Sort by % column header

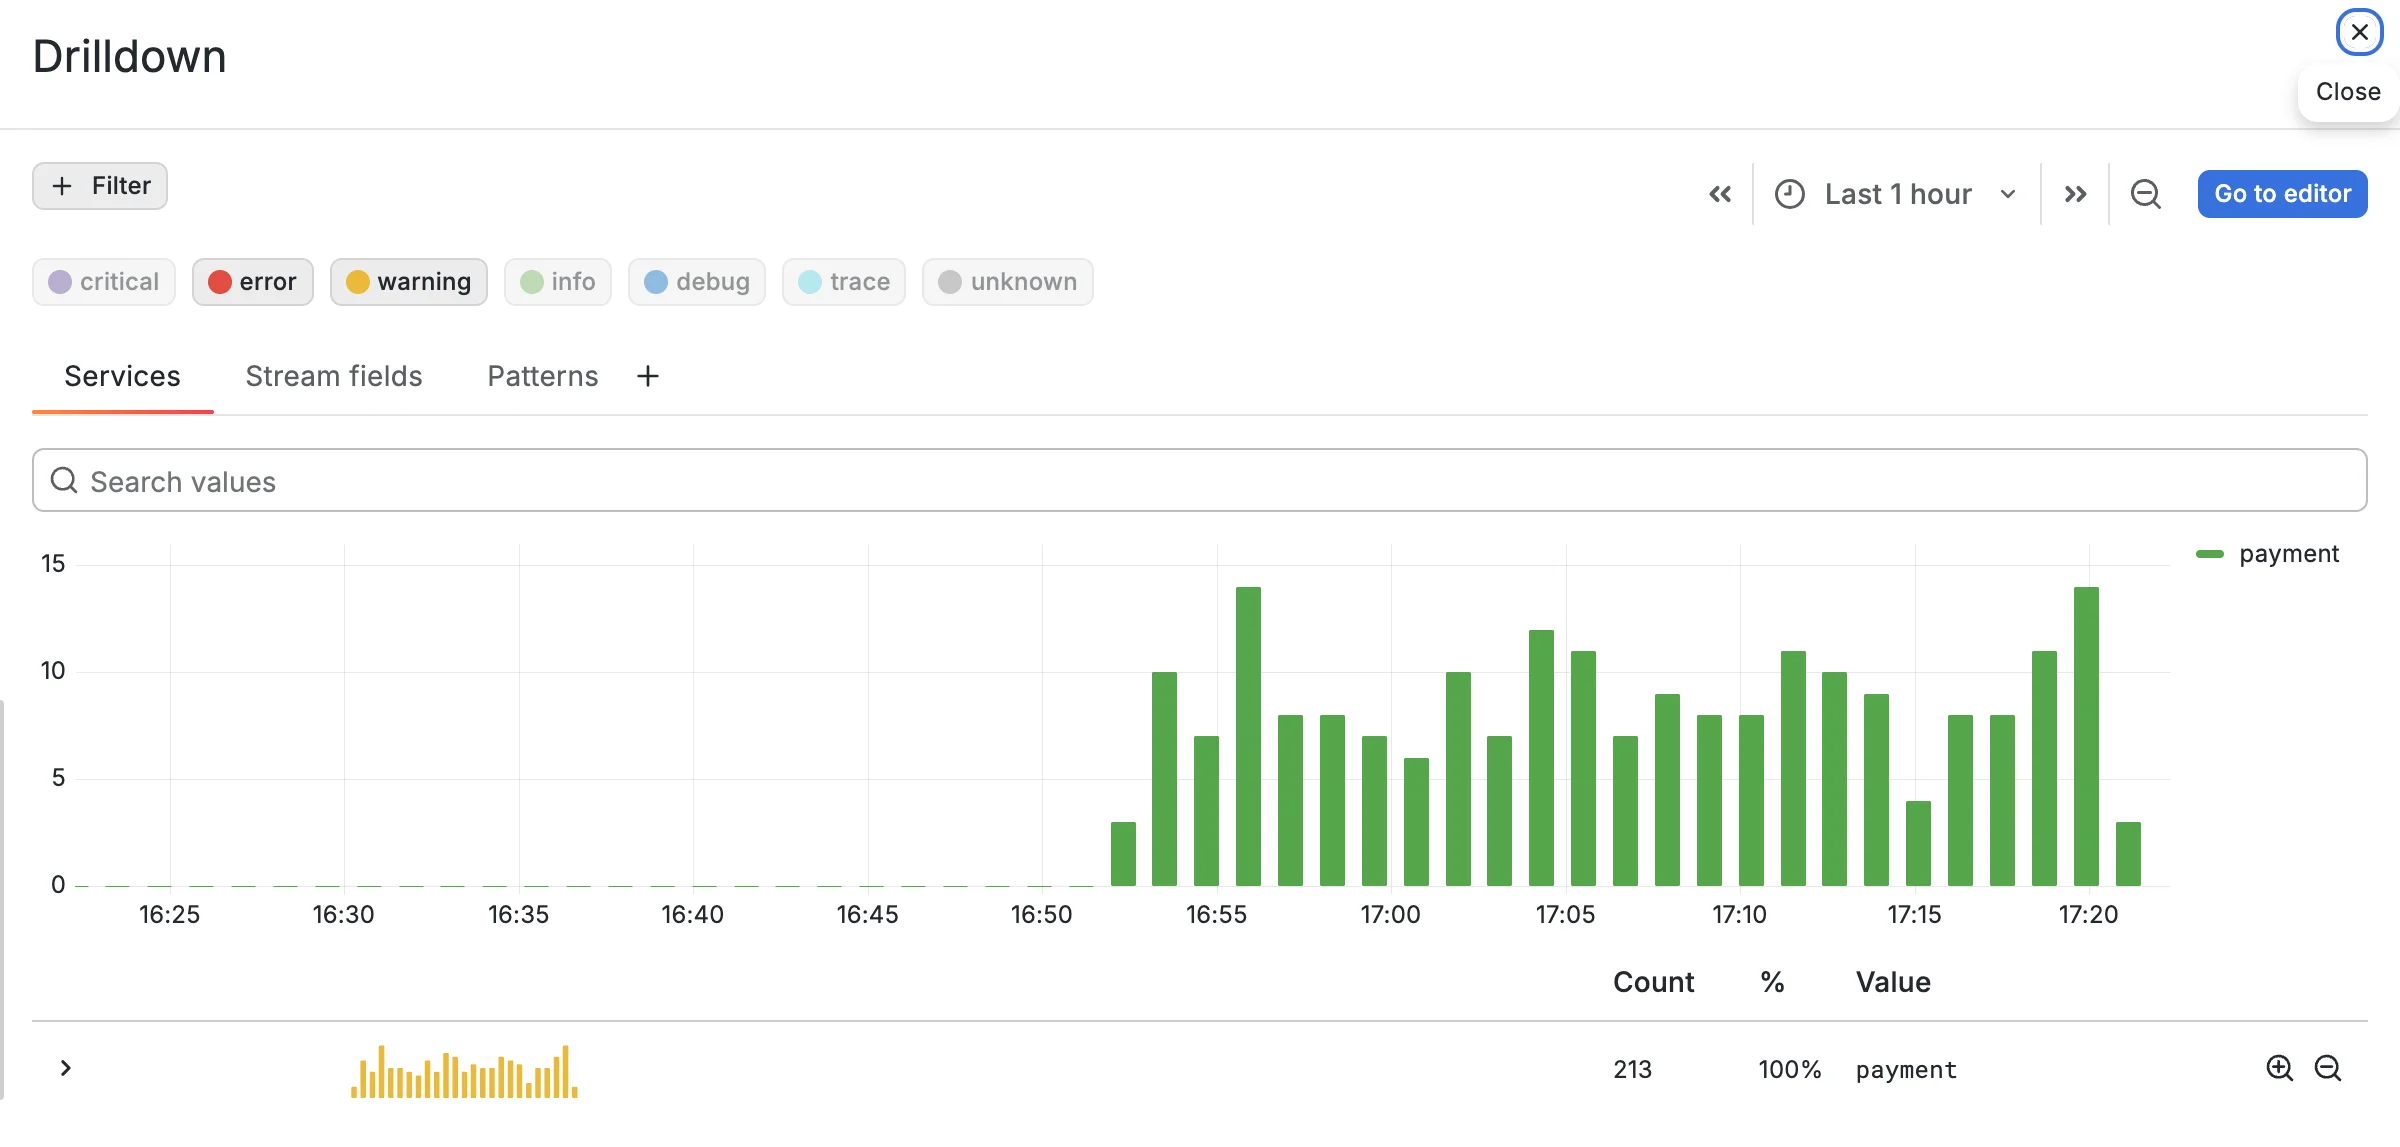point(1773,982)
